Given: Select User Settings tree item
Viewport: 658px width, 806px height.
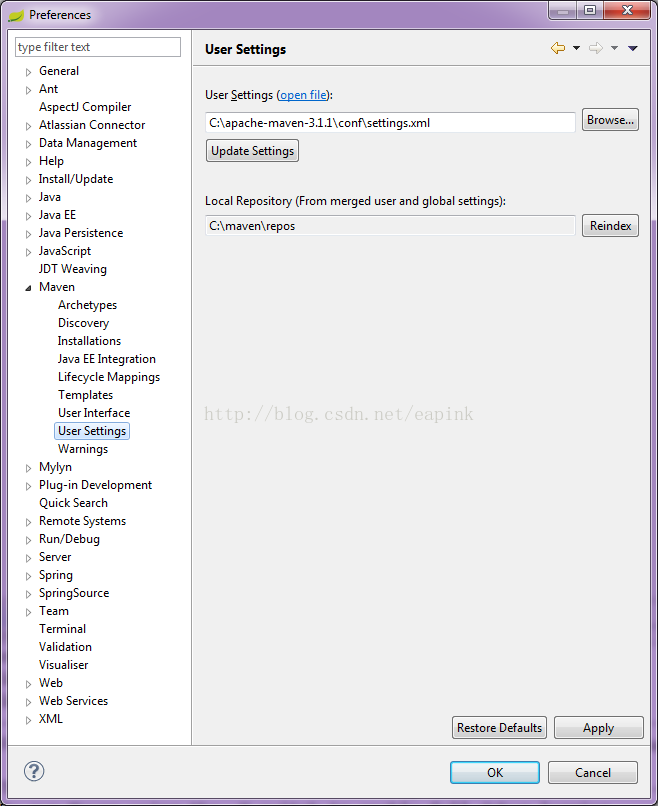Looking at the screenshot, I should (x=92, y=431).
